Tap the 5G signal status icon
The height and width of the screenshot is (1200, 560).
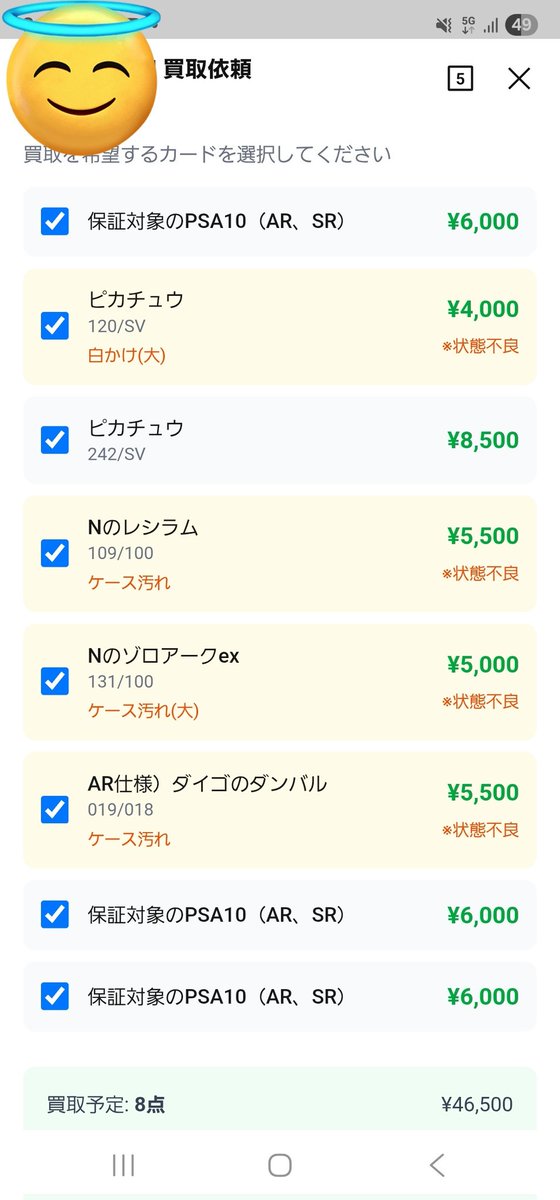pyautogui.click(x=469, y=25)
